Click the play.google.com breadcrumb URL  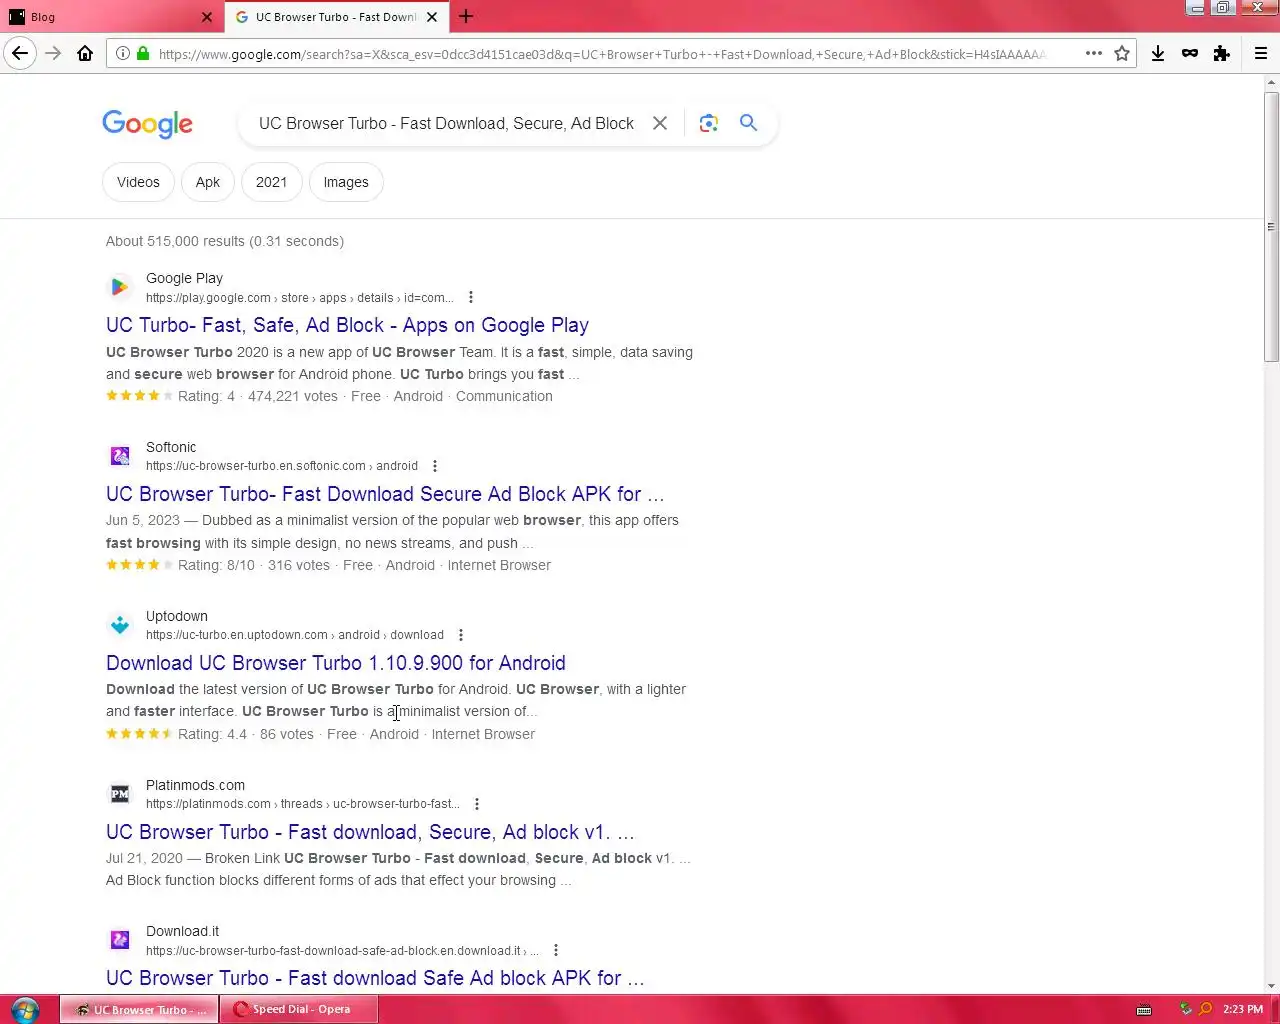(x=299, y=298)
